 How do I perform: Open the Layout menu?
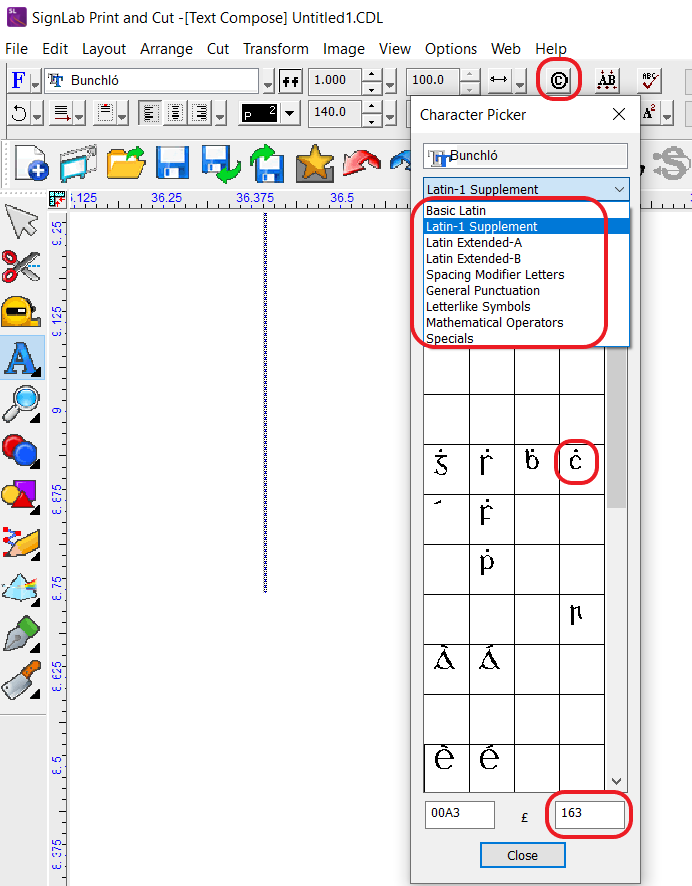[104, 49]
